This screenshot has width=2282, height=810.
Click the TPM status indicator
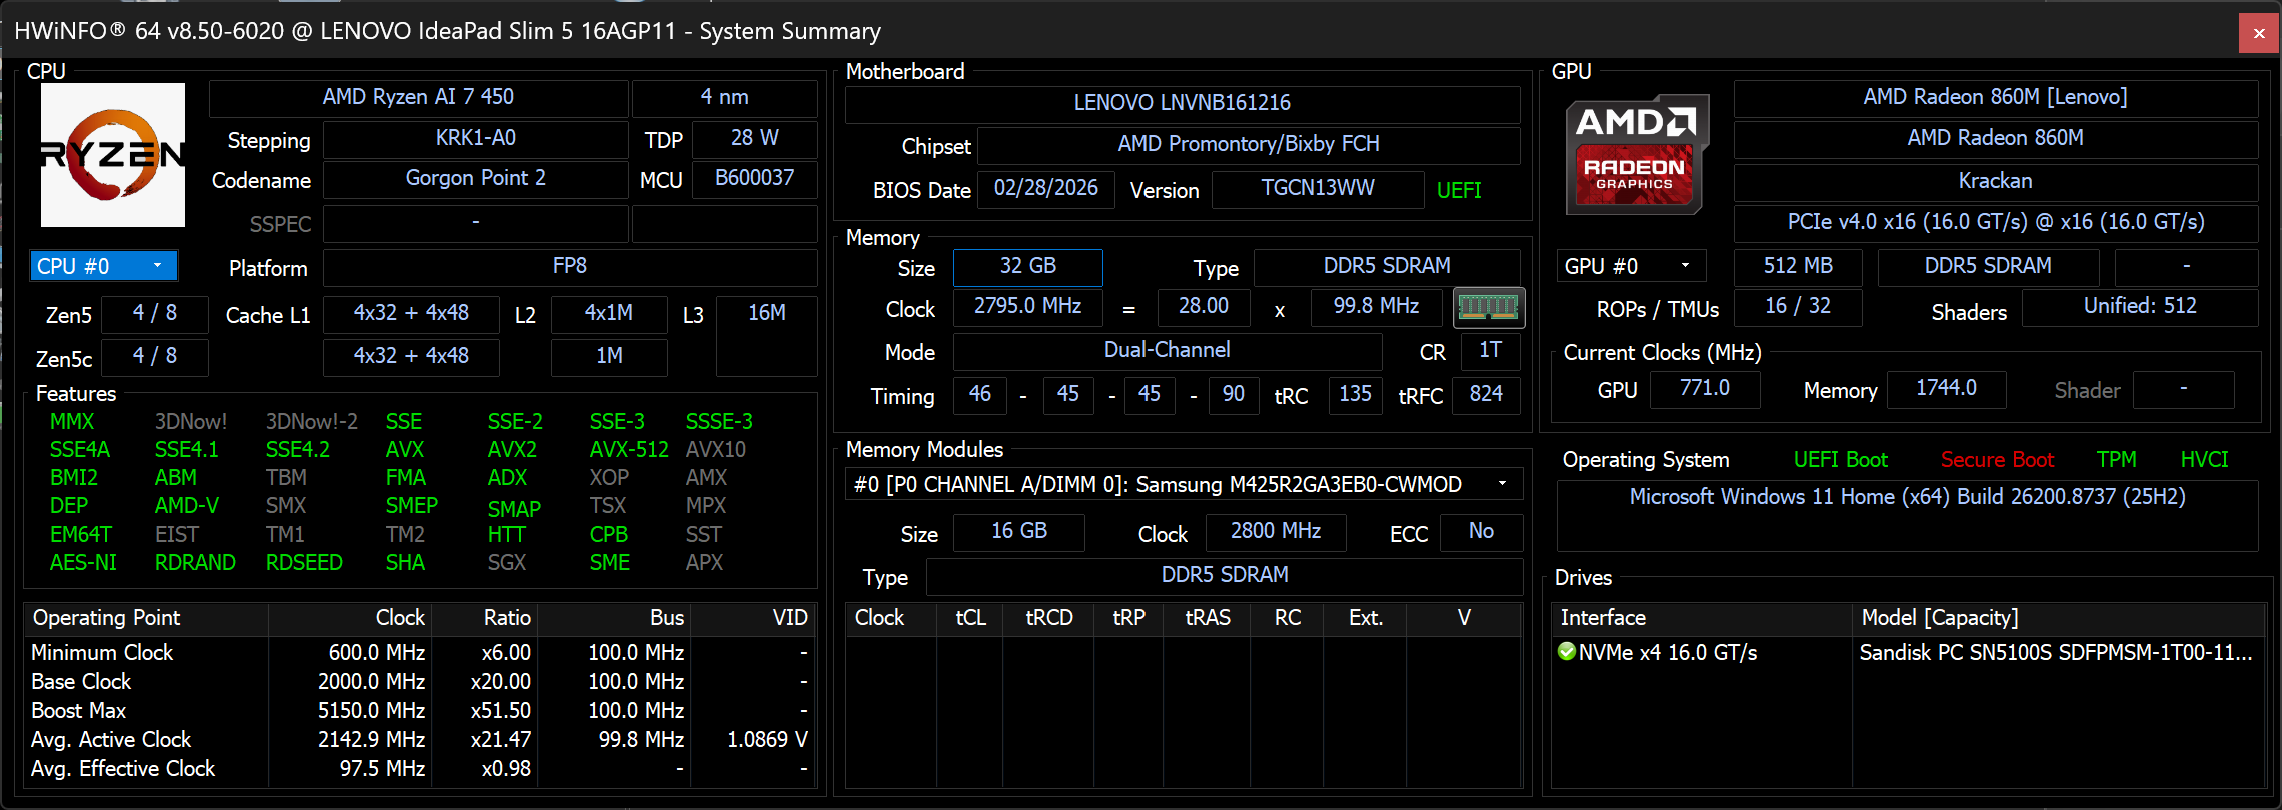click(x=2116, y=460)
